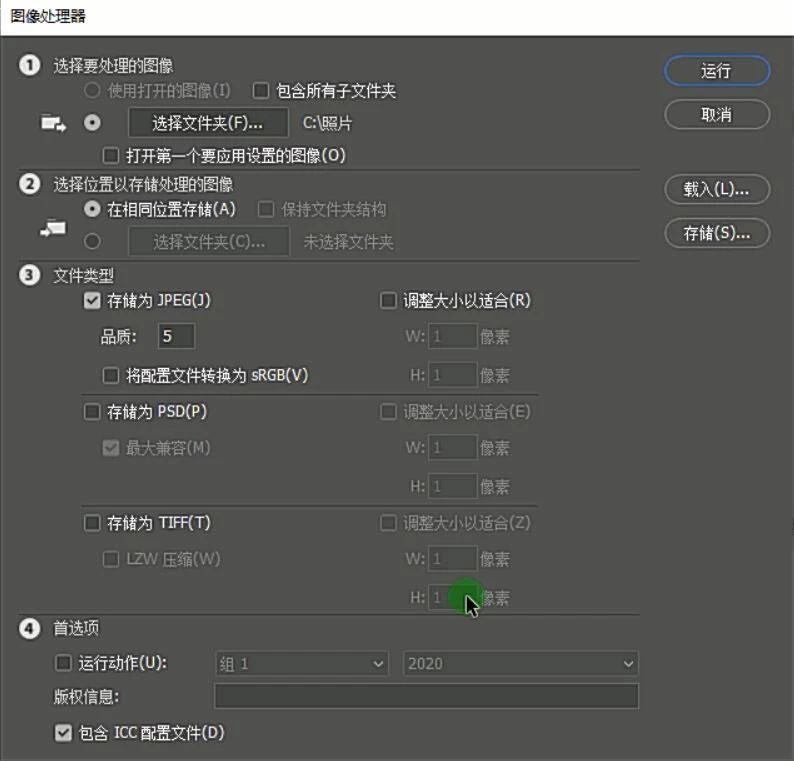Toggle the 最大兼容(M) checkbox
Viewport: 794px width, 761px height.
click(110, 448)
